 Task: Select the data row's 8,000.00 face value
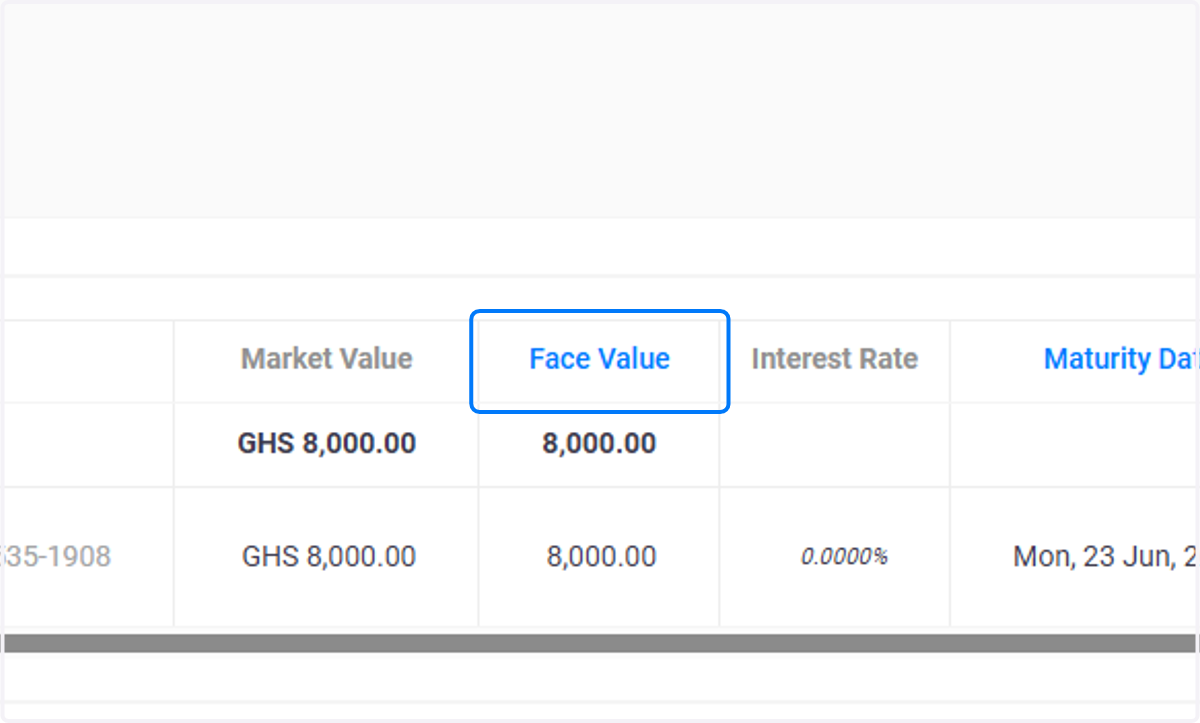602,556
